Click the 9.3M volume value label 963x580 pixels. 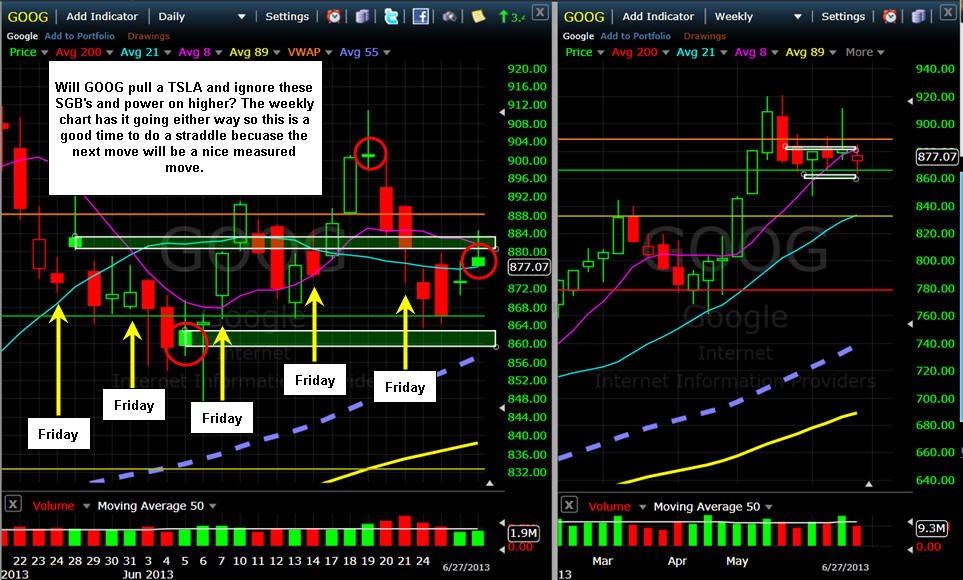click(931, 528)
